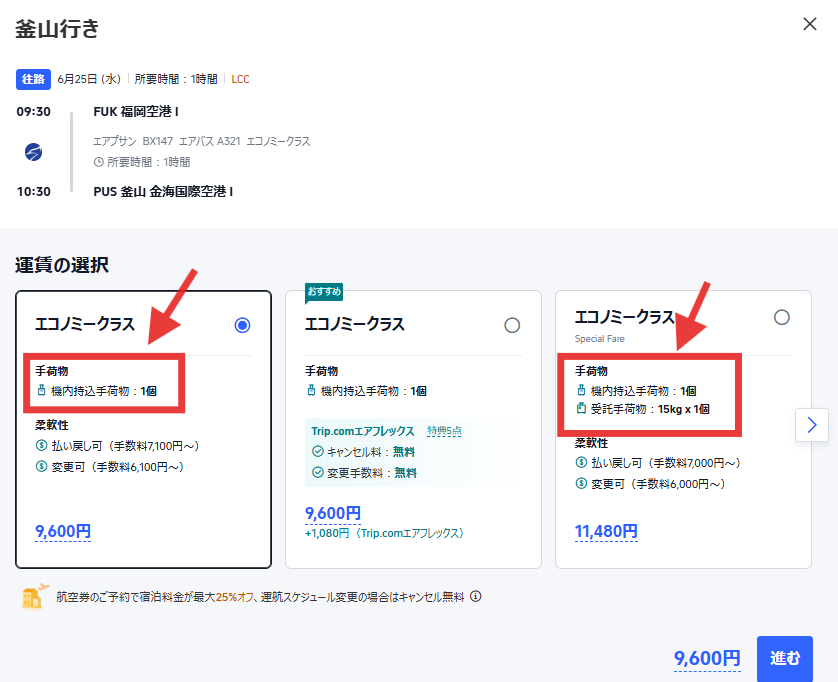Open price details for first card 9,600円
Viewport: 838px width, 682px height.
pyautogui.click(x=63, y=532)
